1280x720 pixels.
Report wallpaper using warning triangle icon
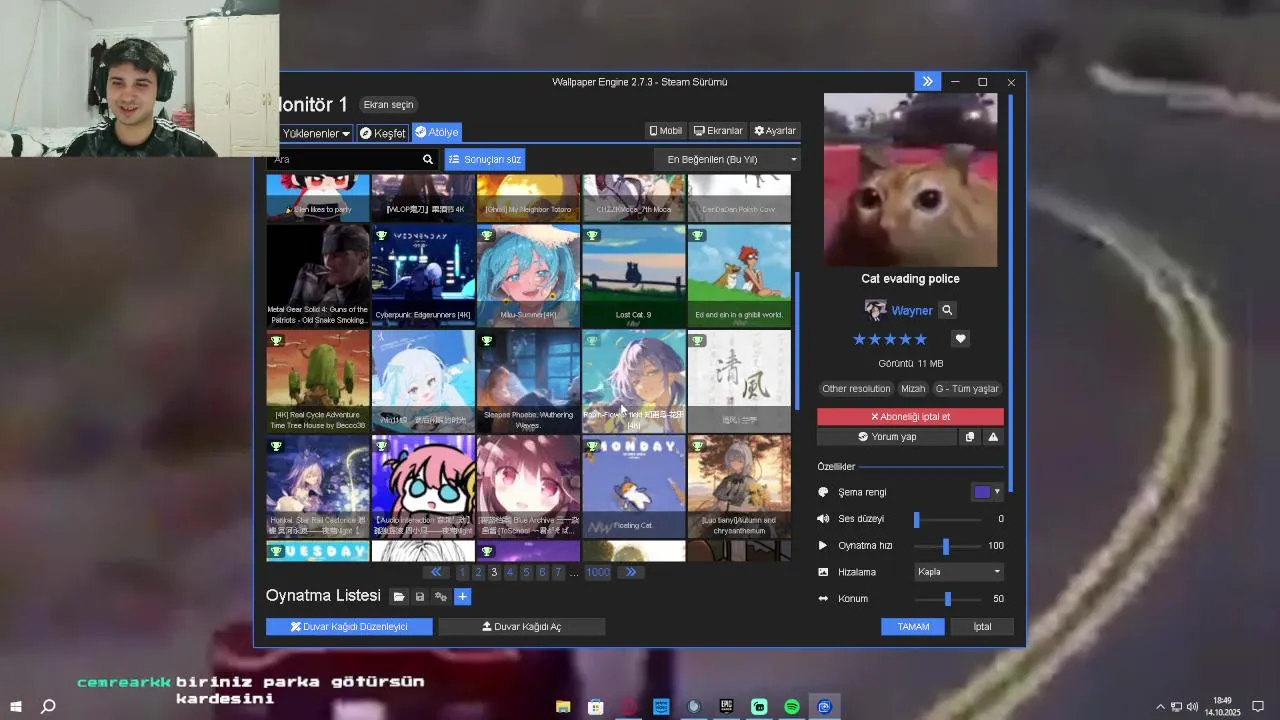(993, 437)
